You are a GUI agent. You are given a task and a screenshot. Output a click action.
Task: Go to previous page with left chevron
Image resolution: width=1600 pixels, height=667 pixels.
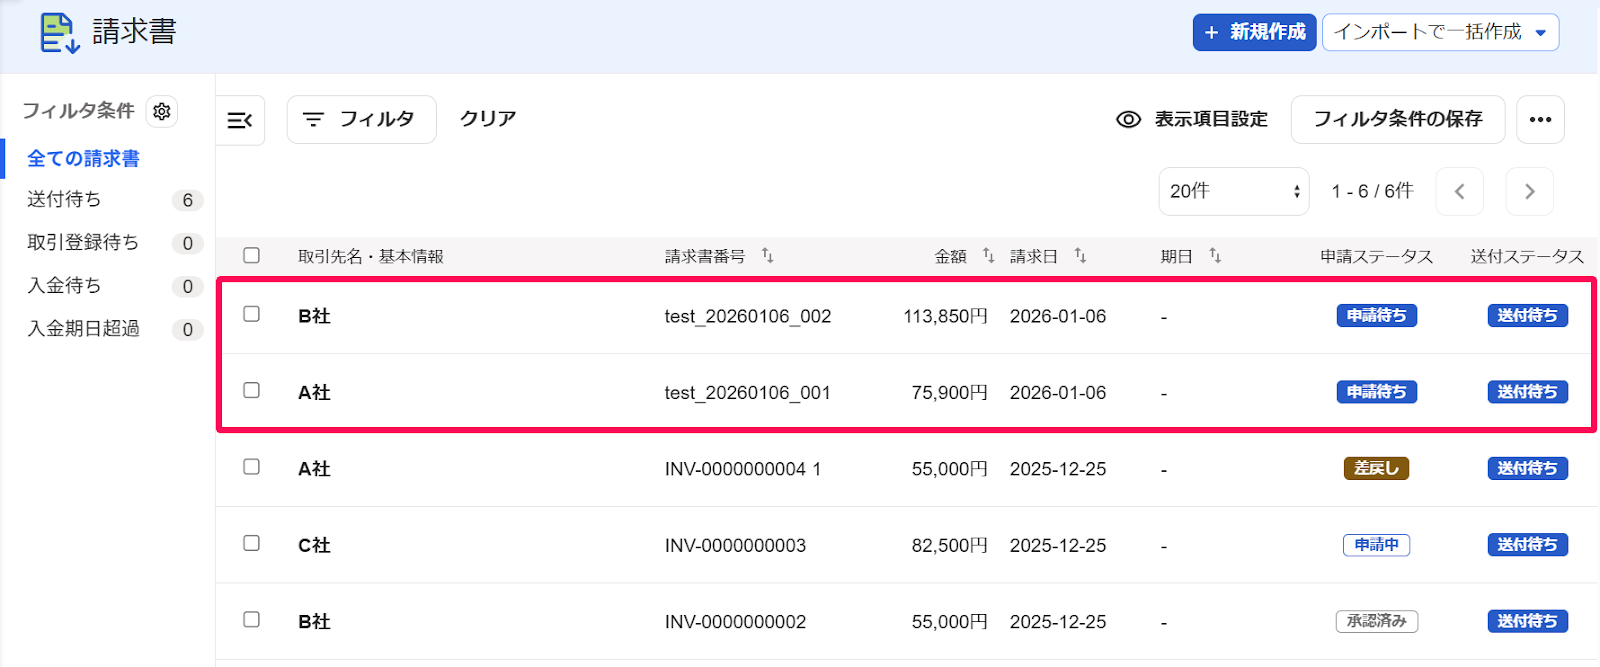point(1460,191)
